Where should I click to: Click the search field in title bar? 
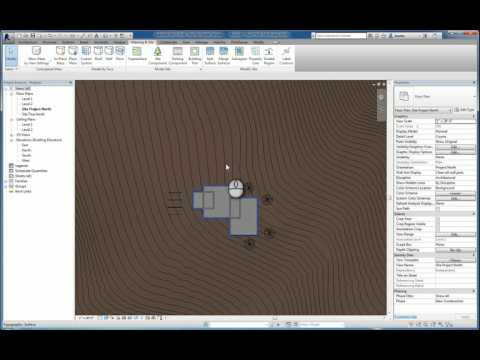pos(341,35)
